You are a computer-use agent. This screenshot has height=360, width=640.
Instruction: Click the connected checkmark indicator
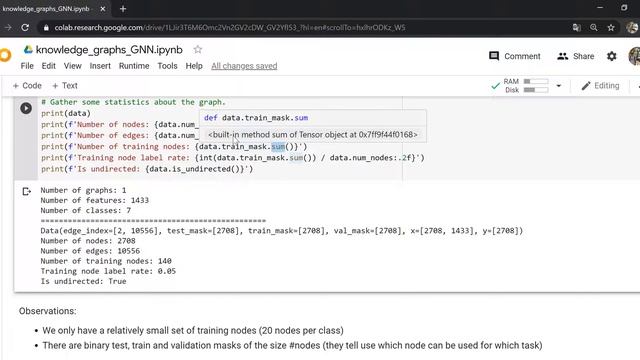496,86
